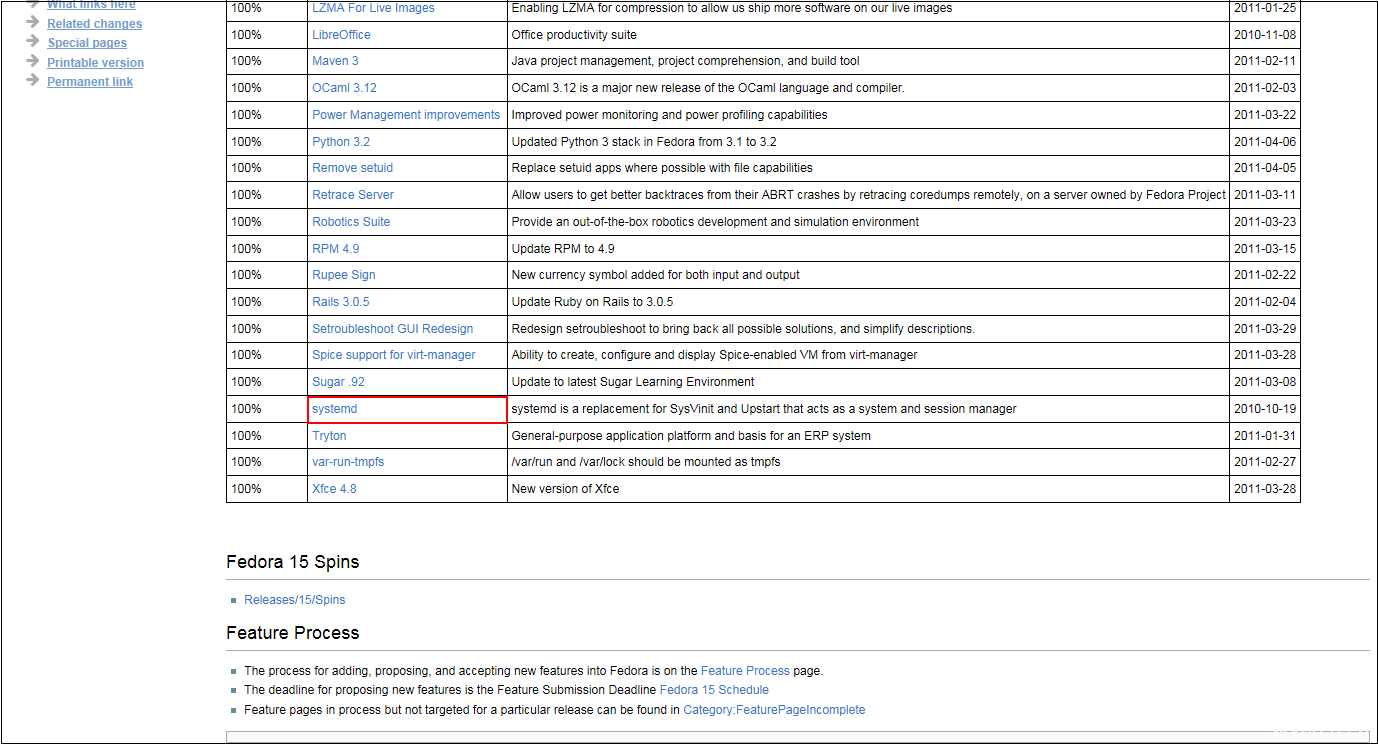Open Power Management improvements feature

[406, 115]
